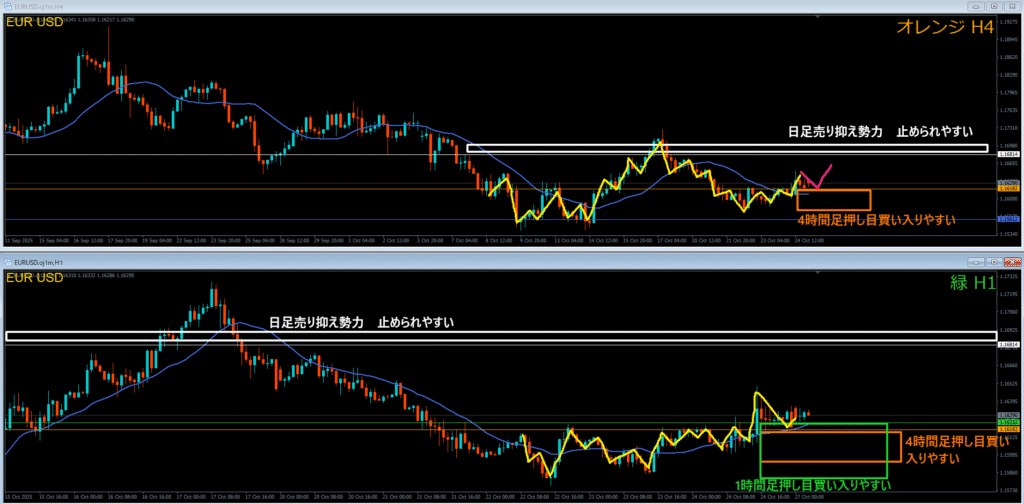Select '1時間足押し目買い入りやすい' green text
The height and width of the screenshot is (504, 1024).
pyautogui.click(x=813, y=485)
